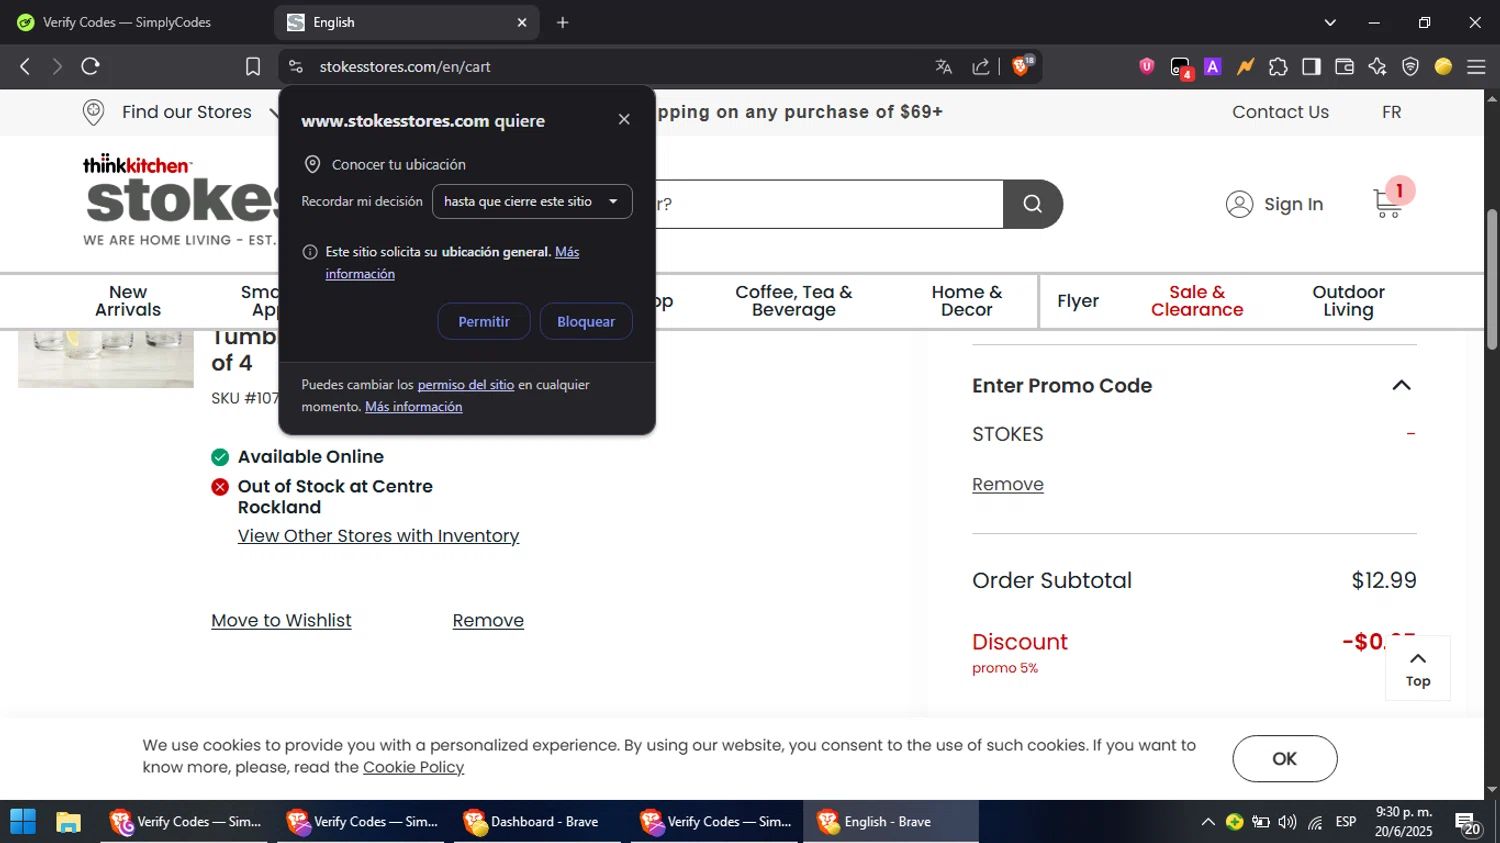Open browser hamburger menu
The height and width of the screenshot is (843, 1500).
tap(1476, 66)
